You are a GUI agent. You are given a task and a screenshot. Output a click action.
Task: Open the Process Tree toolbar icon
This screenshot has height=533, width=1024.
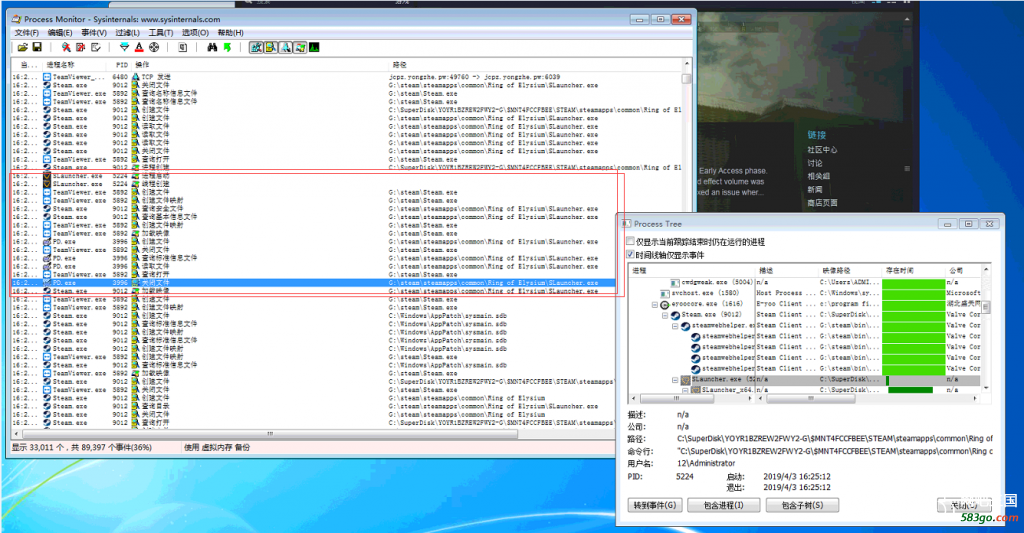[x=183, y=48]
